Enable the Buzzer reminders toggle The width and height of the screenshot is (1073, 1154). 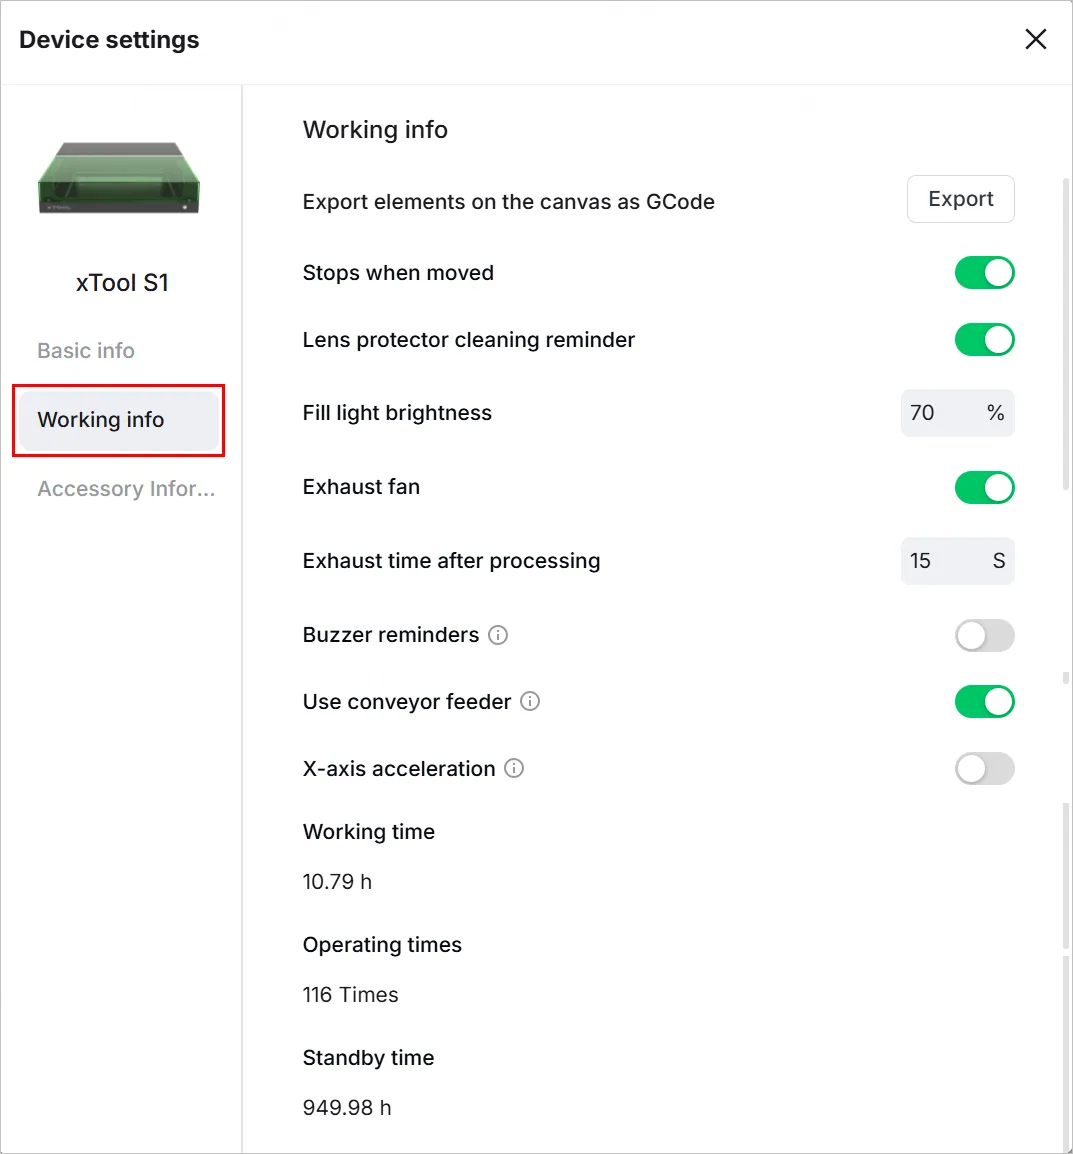[985, 636]
